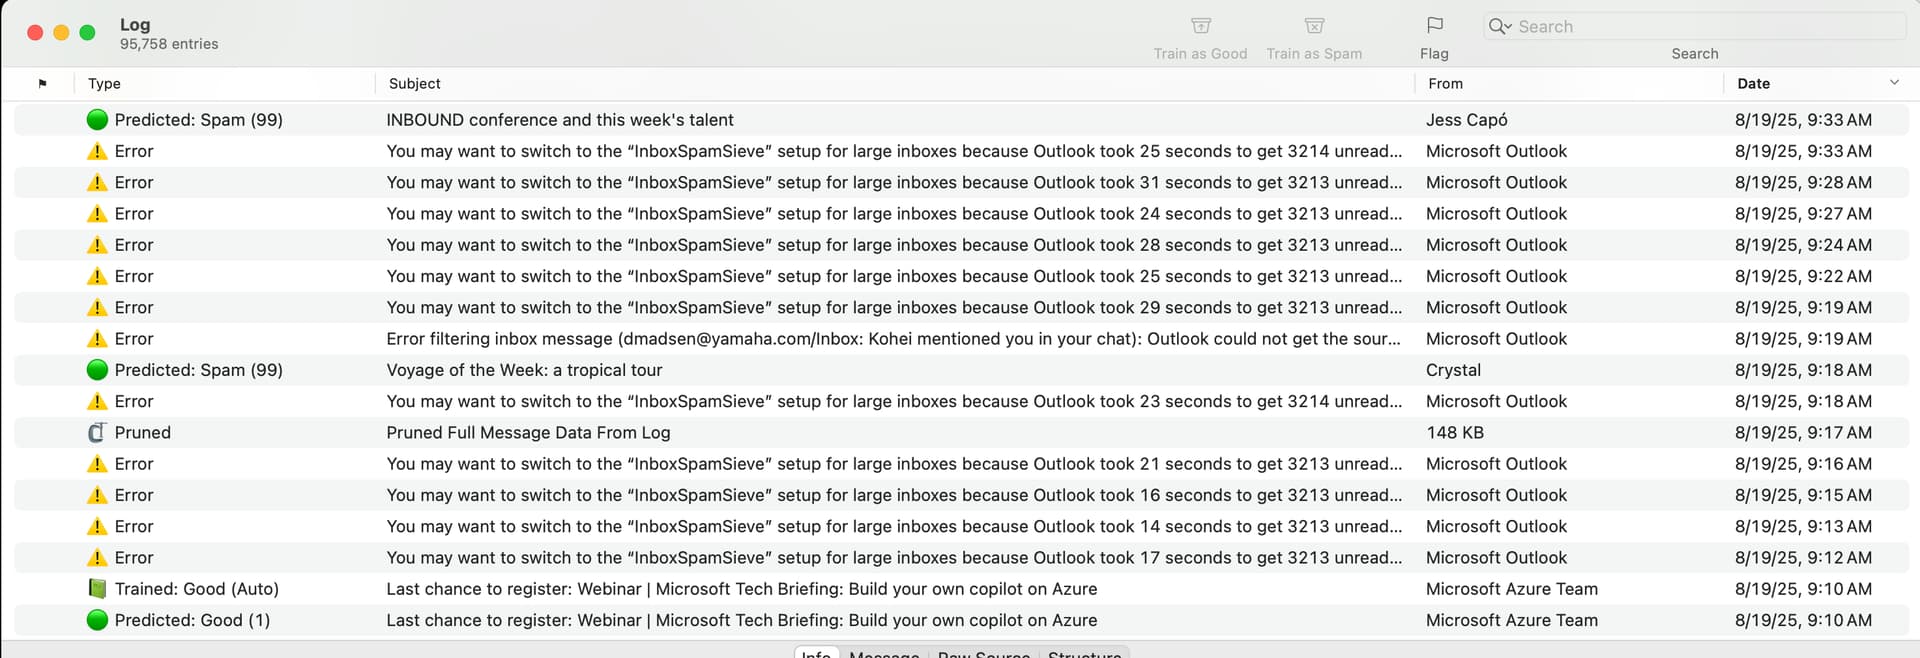Click the Train as Spam toolbar icon
Viewport: 1920px width, 658px height.
[1314, 27]
